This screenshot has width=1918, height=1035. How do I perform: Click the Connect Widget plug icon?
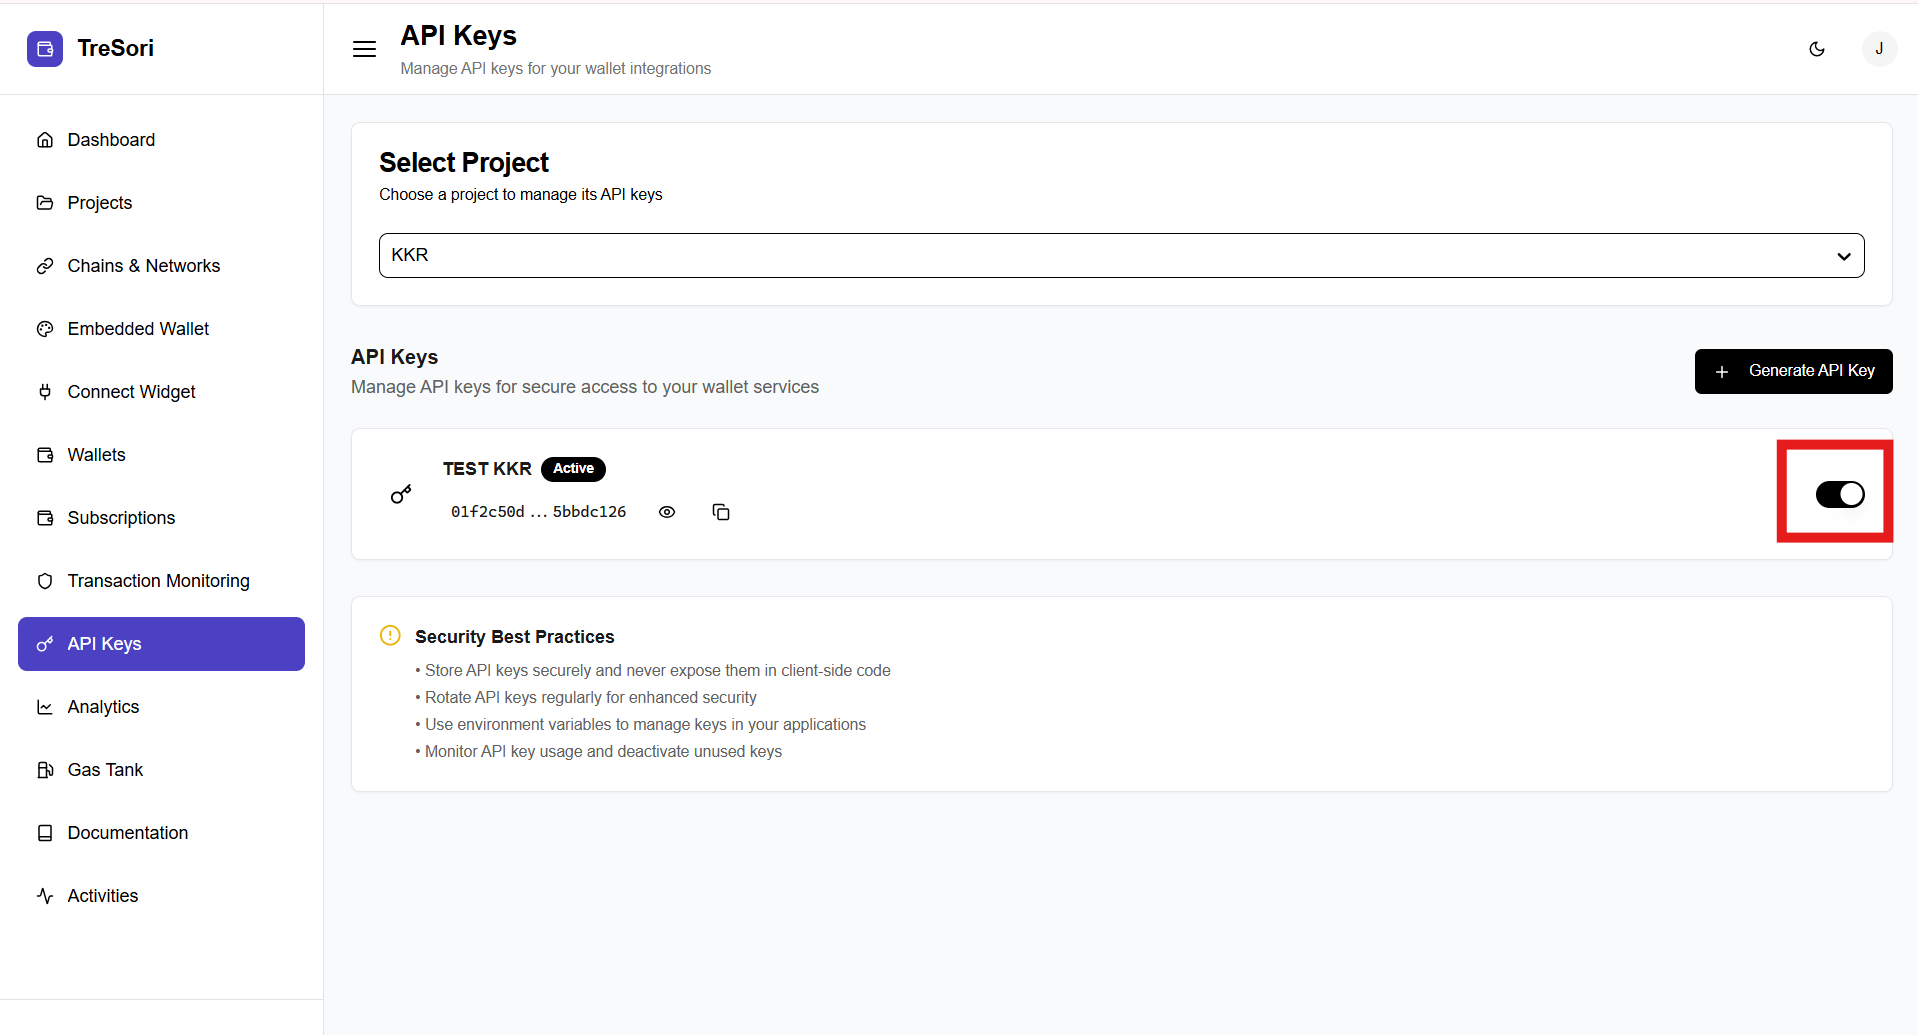click(x=45, y=392)
